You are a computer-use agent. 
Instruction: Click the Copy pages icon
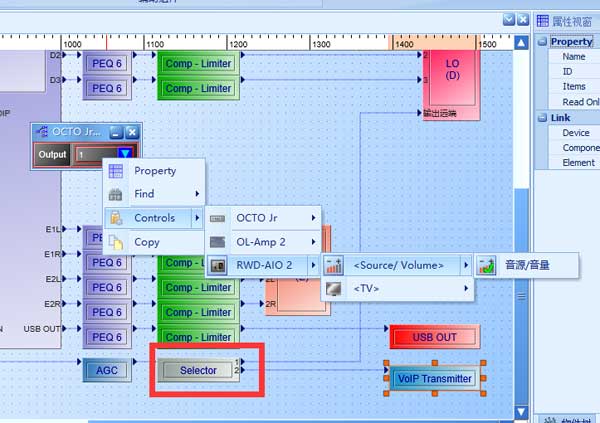click(116, 242)
